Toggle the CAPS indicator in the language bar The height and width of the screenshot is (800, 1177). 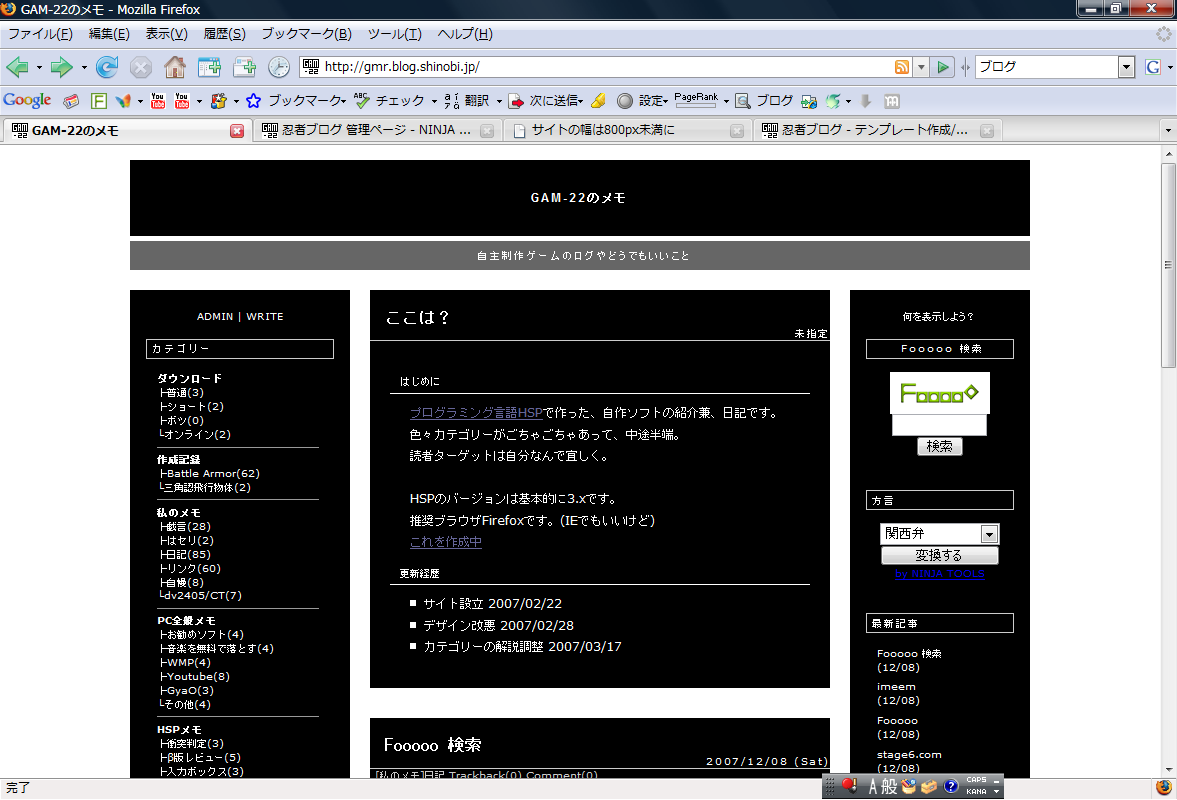(x=977, y=780)
